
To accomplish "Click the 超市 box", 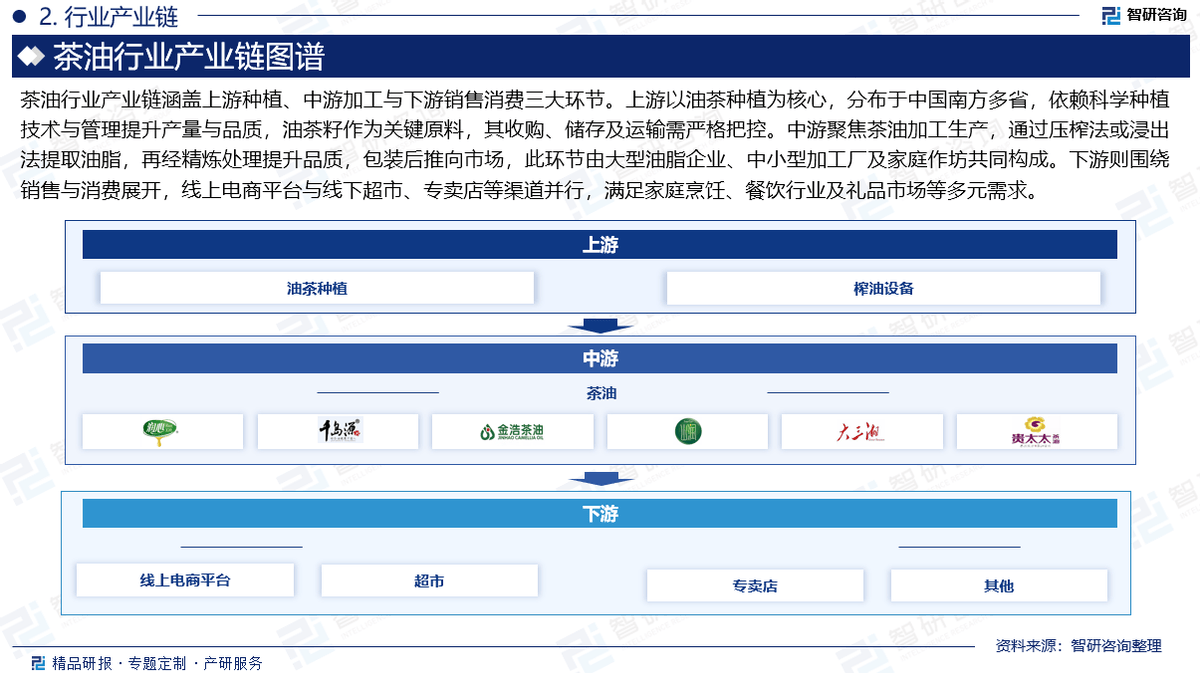I will [x=429, y=580].
